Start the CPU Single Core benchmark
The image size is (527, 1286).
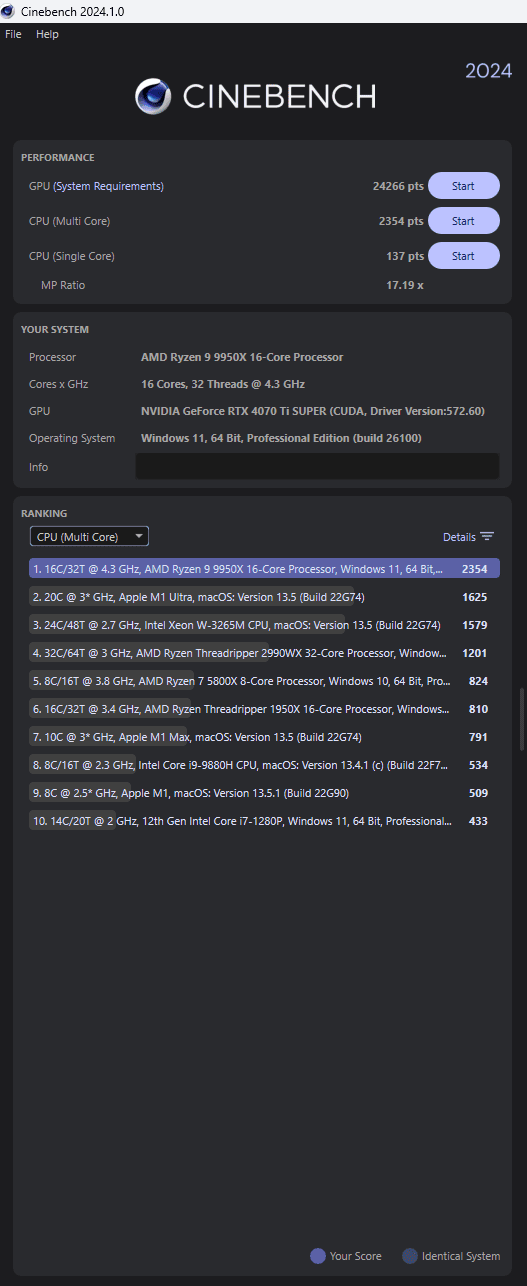click(464, 256)
